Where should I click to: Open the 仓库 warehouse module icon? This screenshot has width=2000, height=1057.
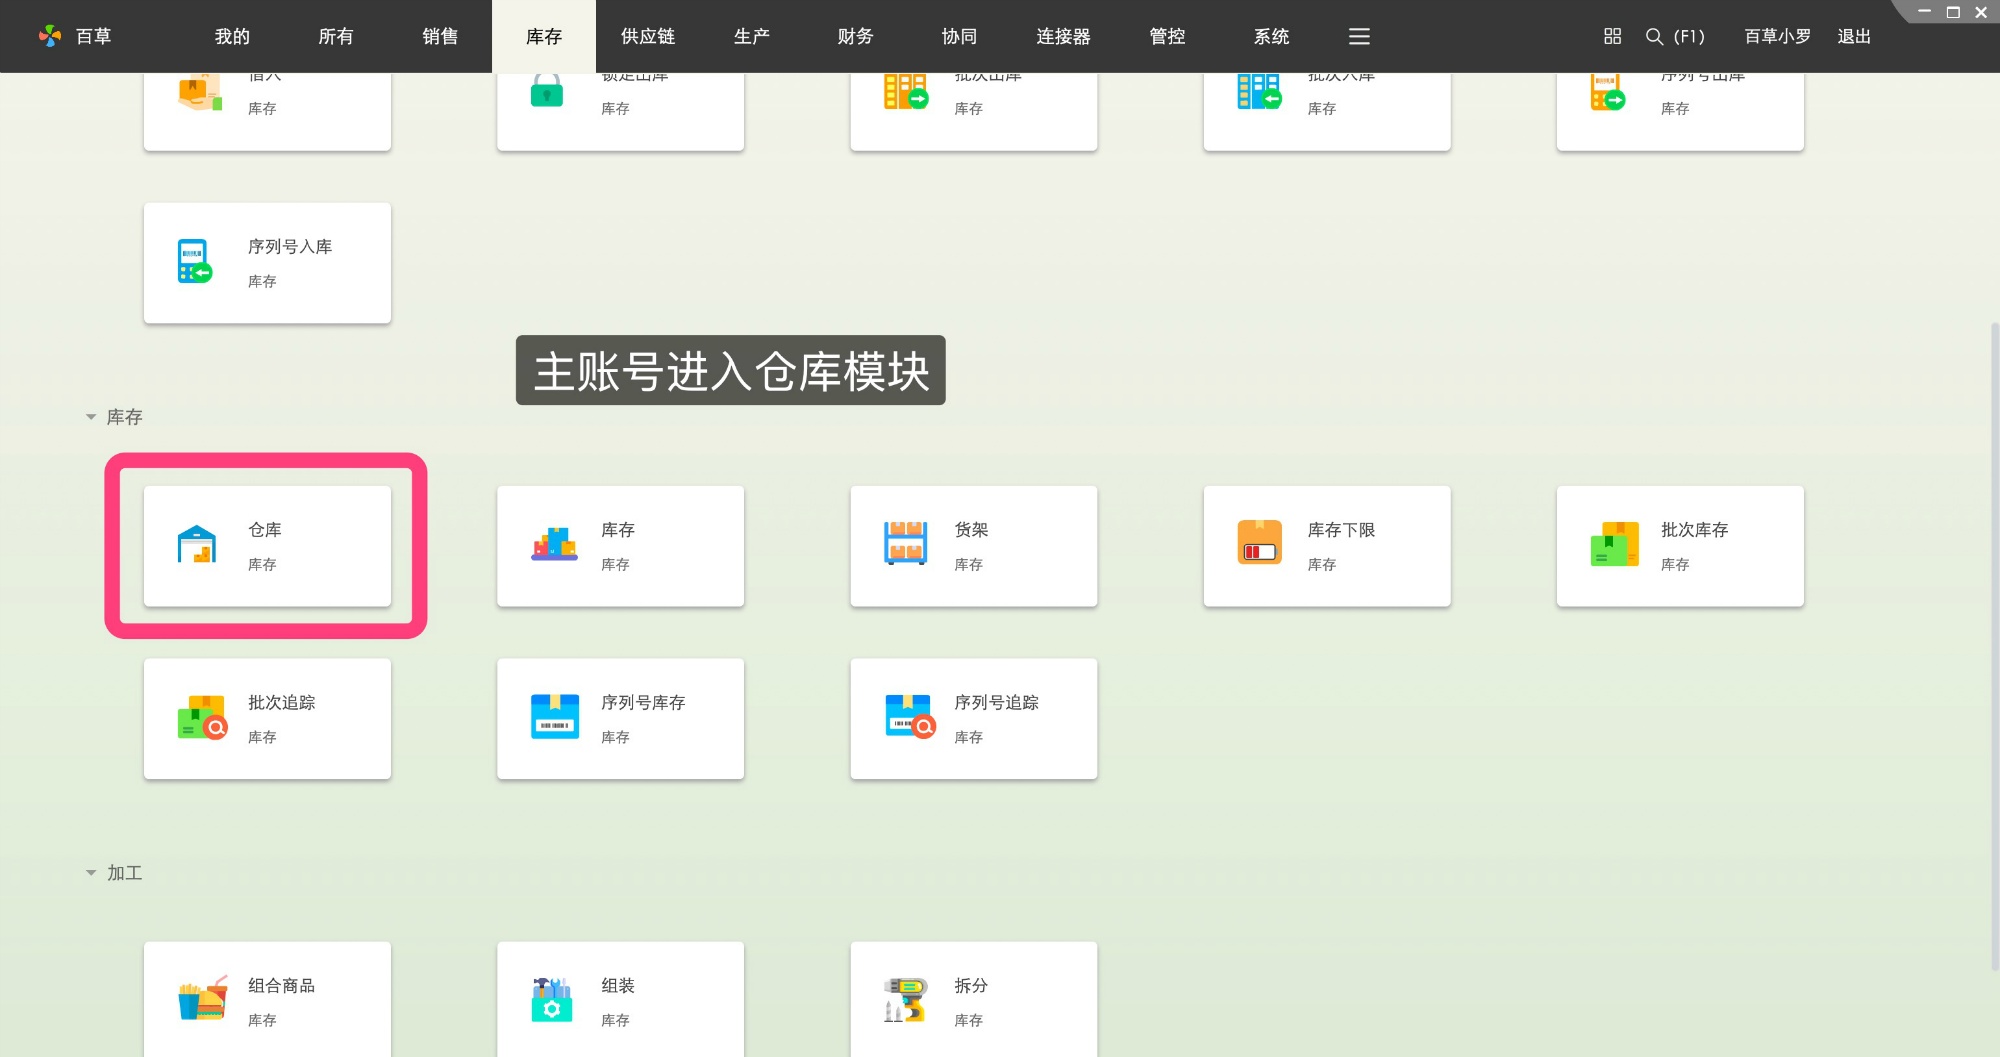pos(197,545)
